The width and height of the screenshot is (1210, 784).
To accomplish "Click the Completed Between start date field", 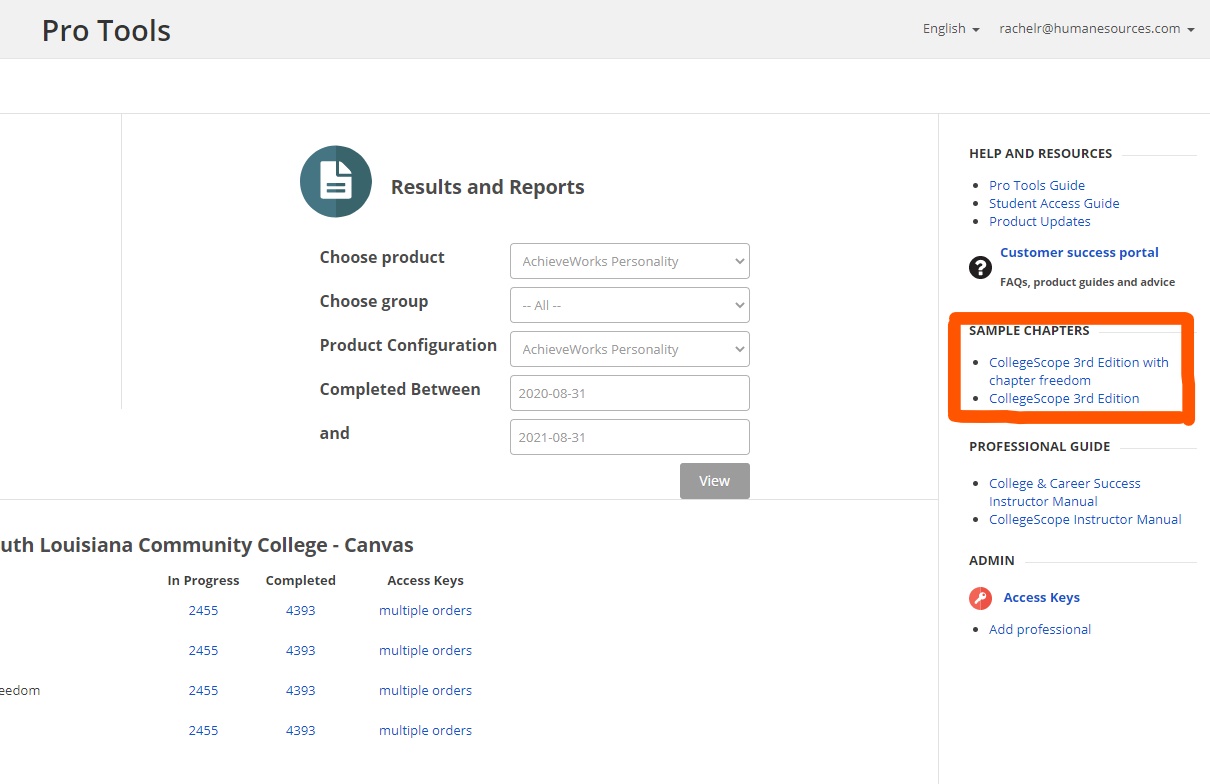I will (629, 393).
